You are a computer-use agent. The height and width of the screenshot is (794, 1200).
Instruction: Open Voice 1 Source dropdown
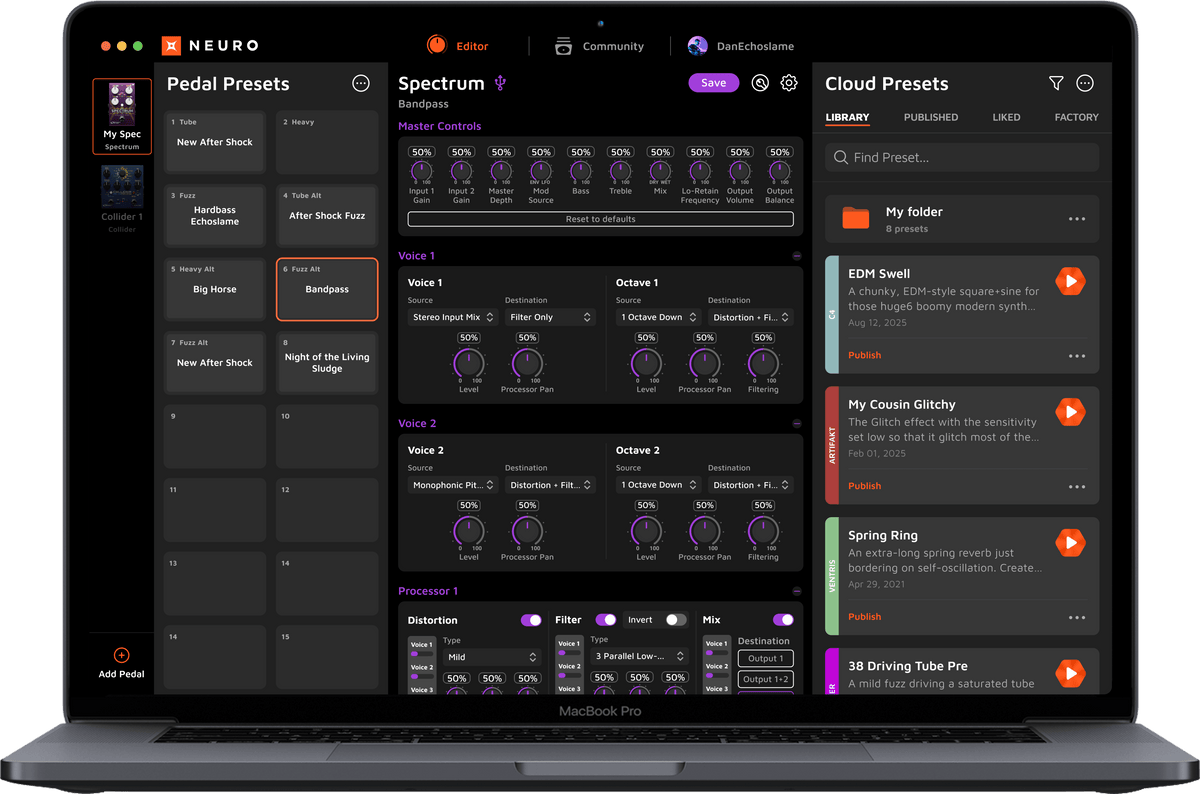point(454,317)
